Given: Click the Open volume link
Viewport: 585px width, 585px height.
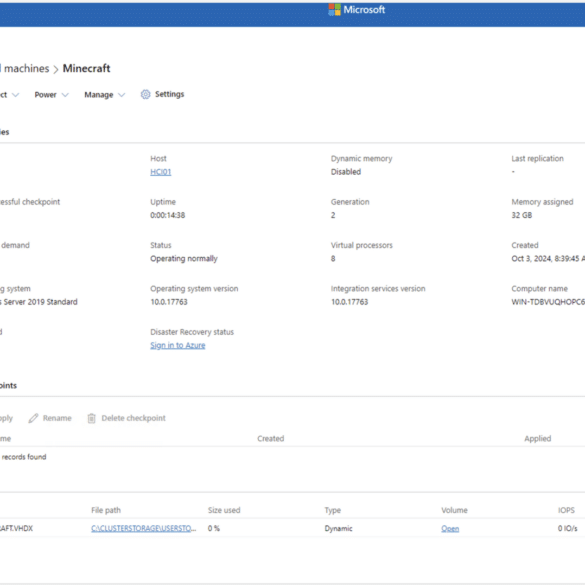Looking at the screenshot, I should click(450, 529).
